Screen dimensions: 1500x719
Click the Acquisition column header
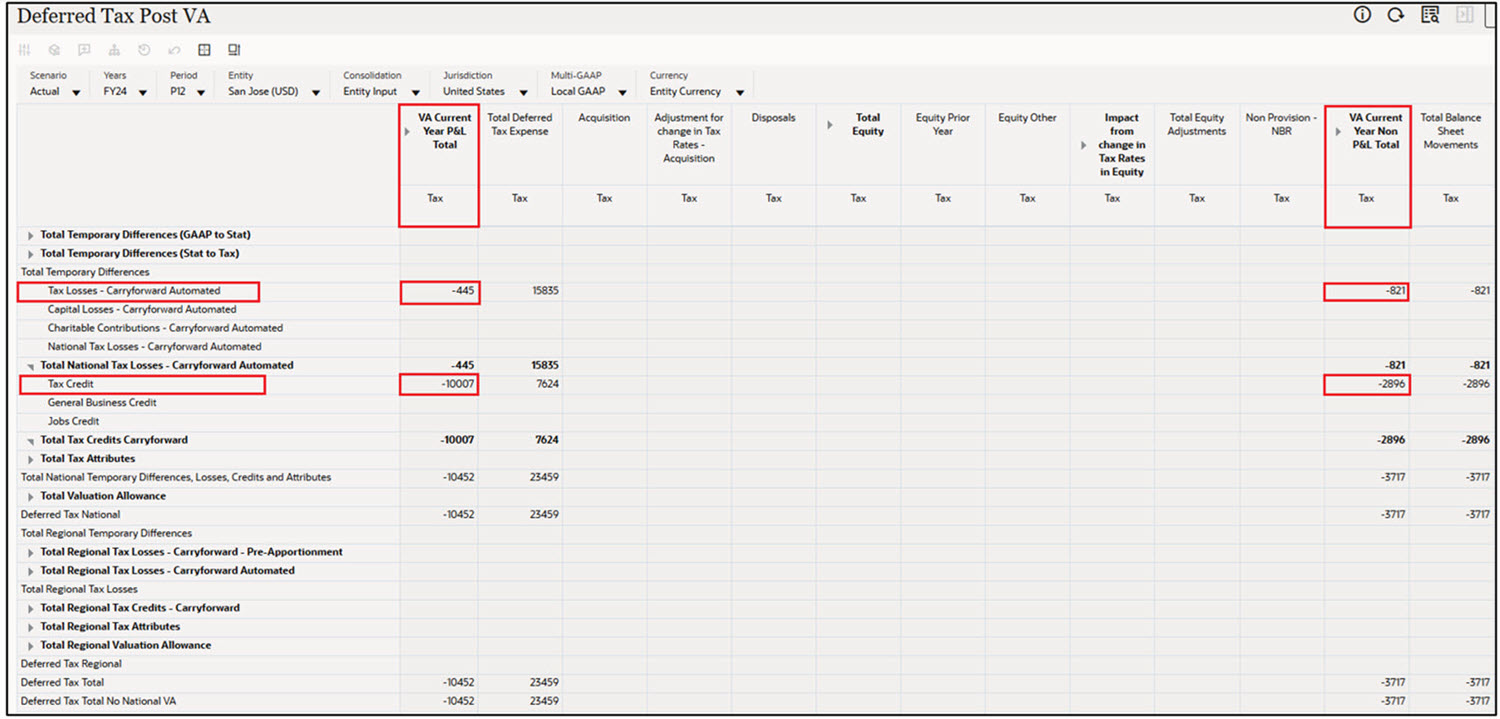click(604, 118)
